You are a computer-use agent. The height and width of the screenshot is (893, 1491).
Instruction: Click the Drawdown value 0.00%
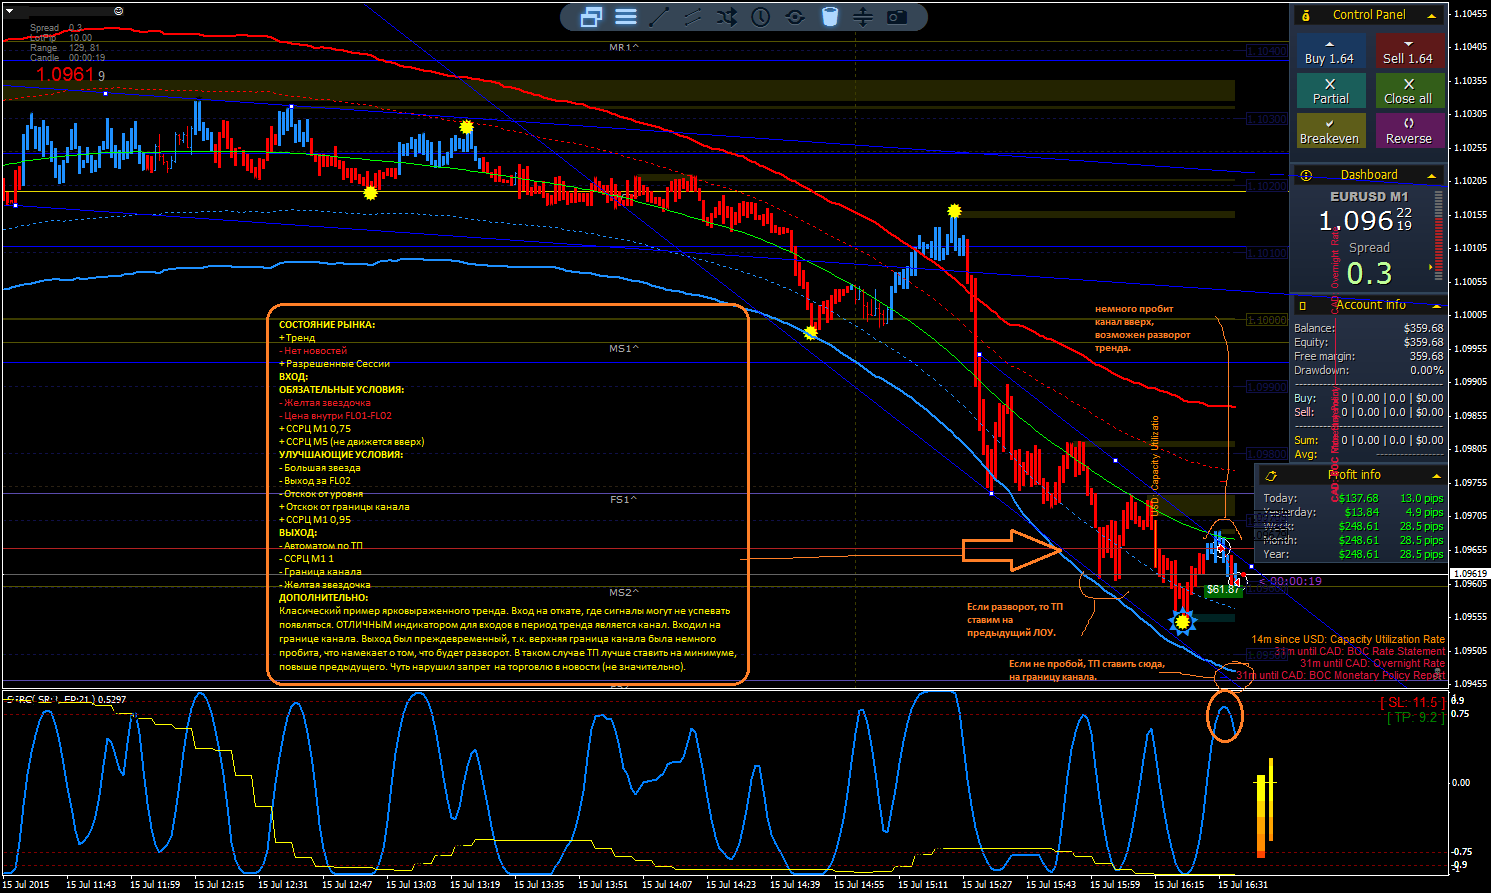pyautogui.click(x=1426, y=370)
